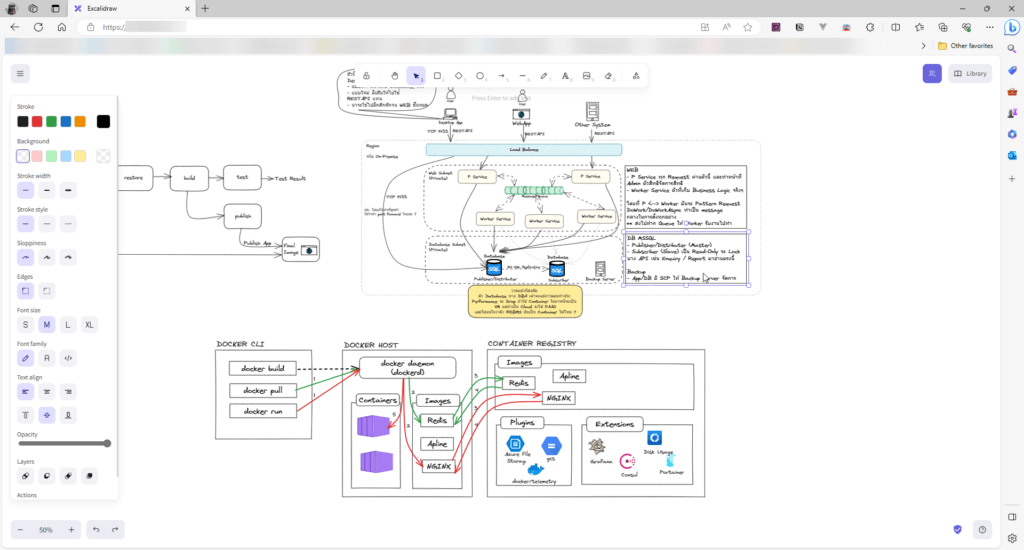Select the Rectangle tool
1024x550 pixels.
click(x=438, y=76)
